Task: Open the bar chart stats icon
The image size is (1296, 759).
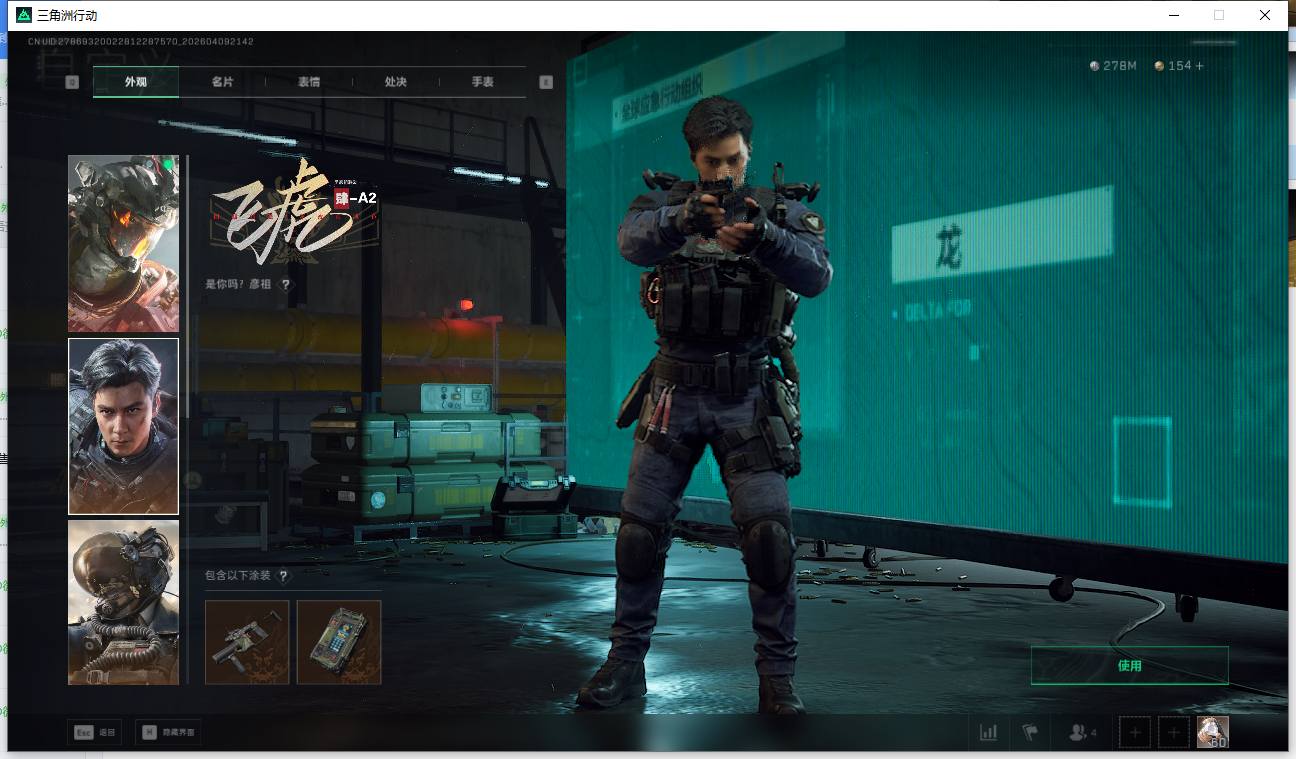Action: tap(988, 732)
